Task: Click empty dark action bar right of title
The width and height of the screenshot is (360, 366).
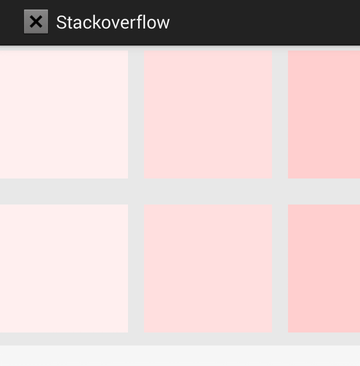Action: 265,22
